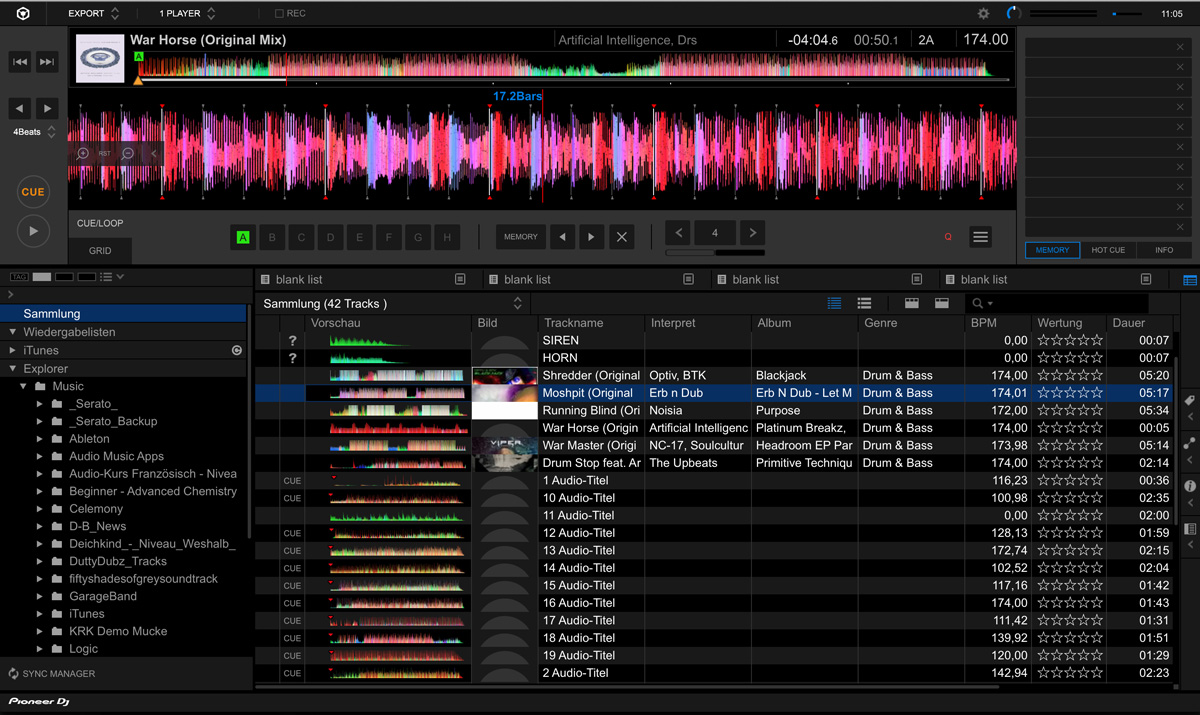Collapse the Wiedergabelisten tree section
The height and width of the screenshot is (715, 1200).
point(13,332)
